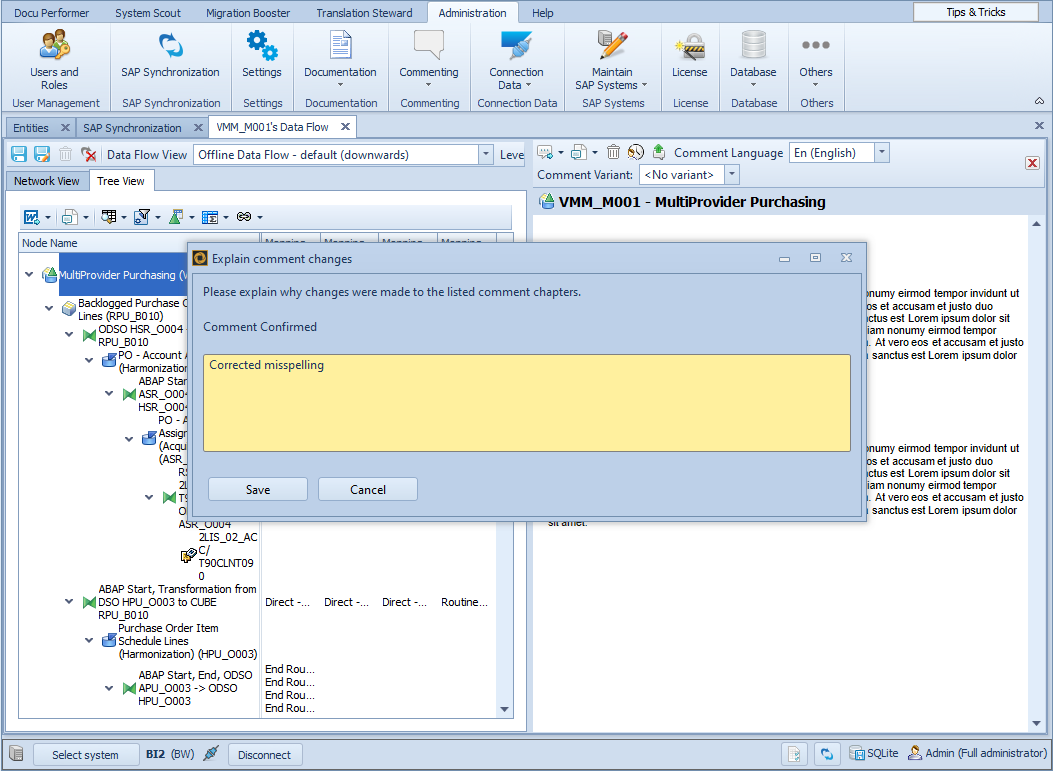This screenshot has height=771, width=1053.
Task: Collapse the Backlogged Purchase Order Lines node
Action: pos(49,309)
